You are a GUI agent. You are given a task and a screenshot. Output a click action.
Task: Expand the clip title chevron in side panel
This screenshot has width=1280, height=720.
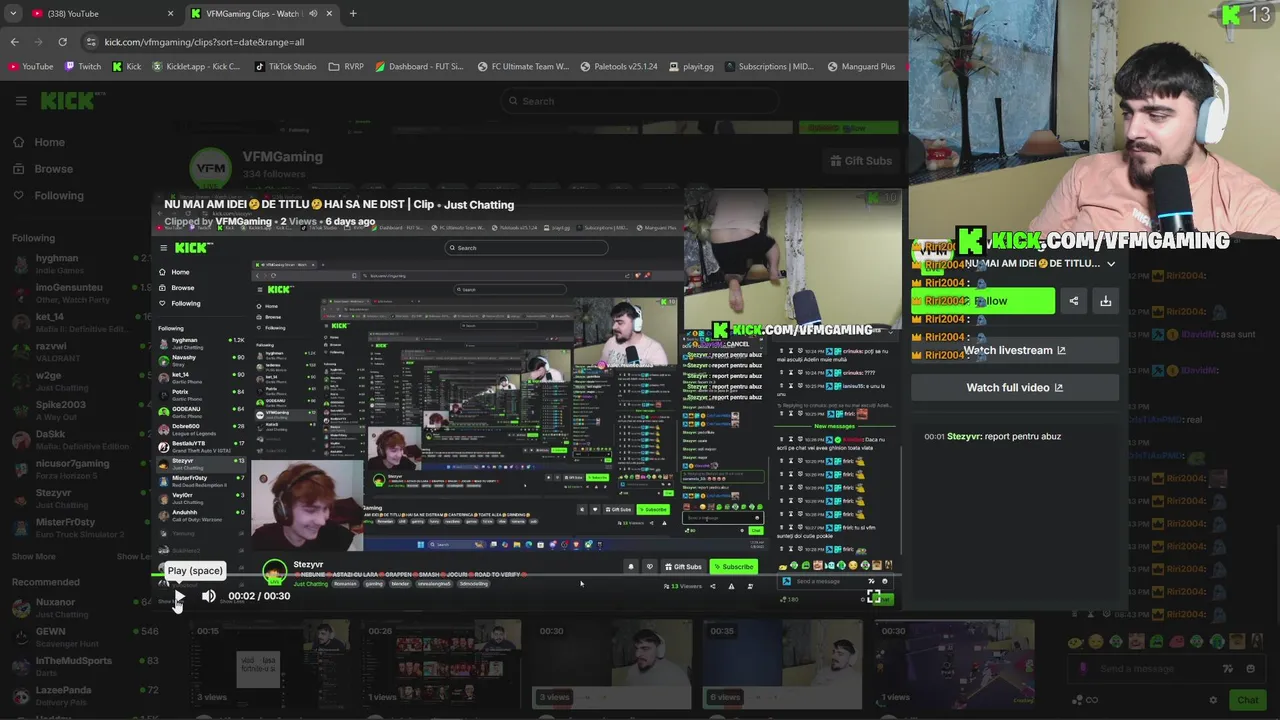click(x=1111, y=264)
